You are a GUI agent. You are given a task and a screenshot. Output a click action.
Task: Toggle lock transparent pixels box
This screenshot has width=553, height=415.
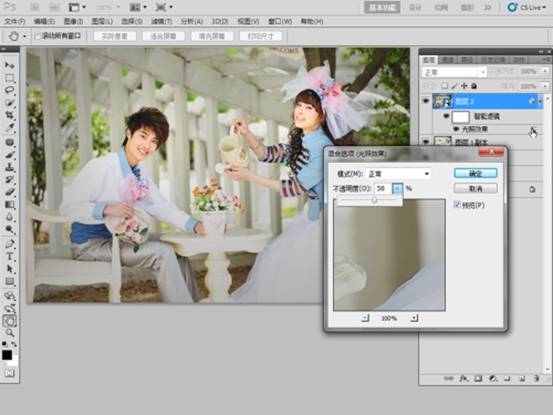tap(445, 86)
